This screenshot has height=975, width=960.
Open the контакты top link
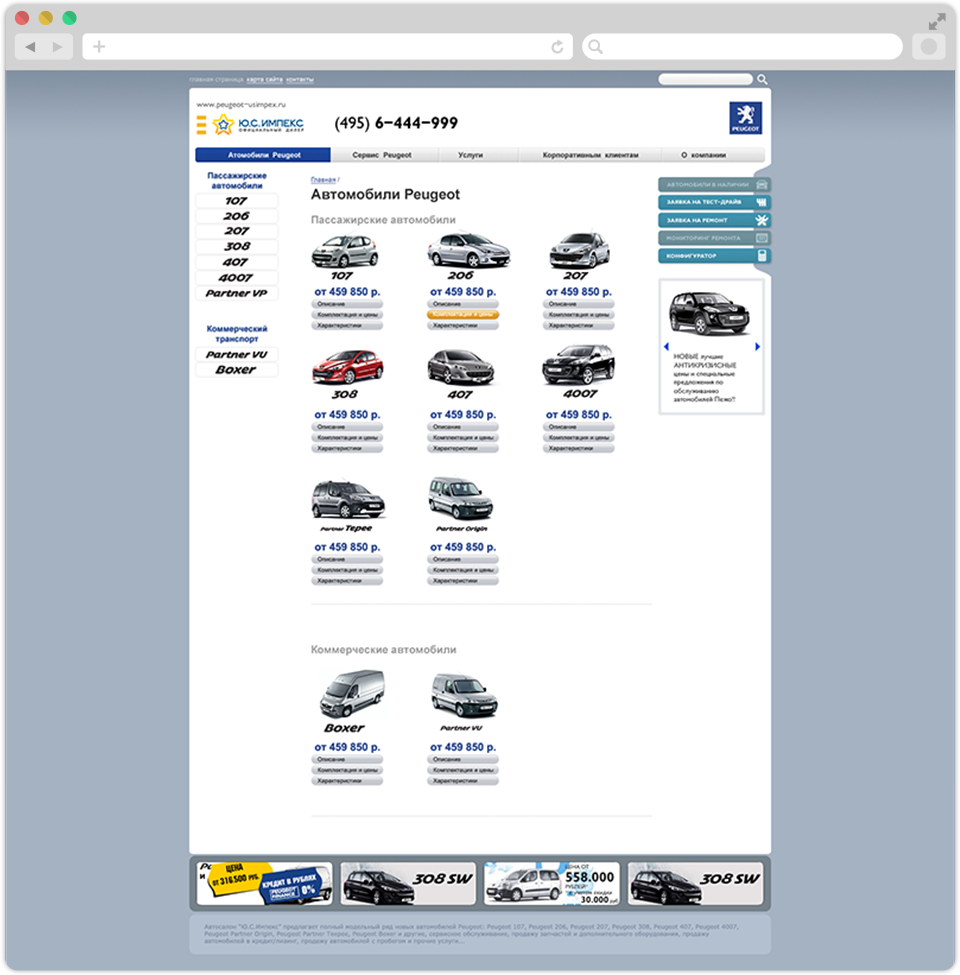tap(300, 80)
